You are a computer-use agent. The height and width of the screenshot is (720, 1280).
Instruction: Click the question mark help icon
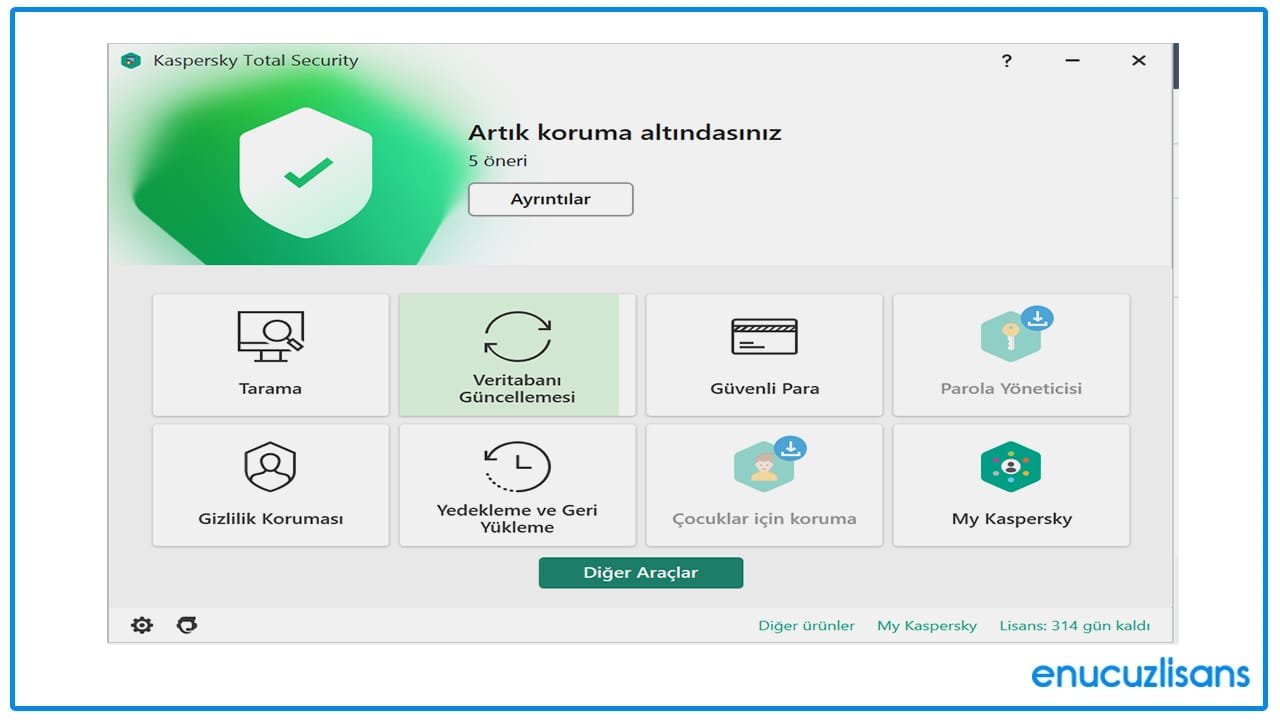pyautogui.click(x=1006, y=61)
